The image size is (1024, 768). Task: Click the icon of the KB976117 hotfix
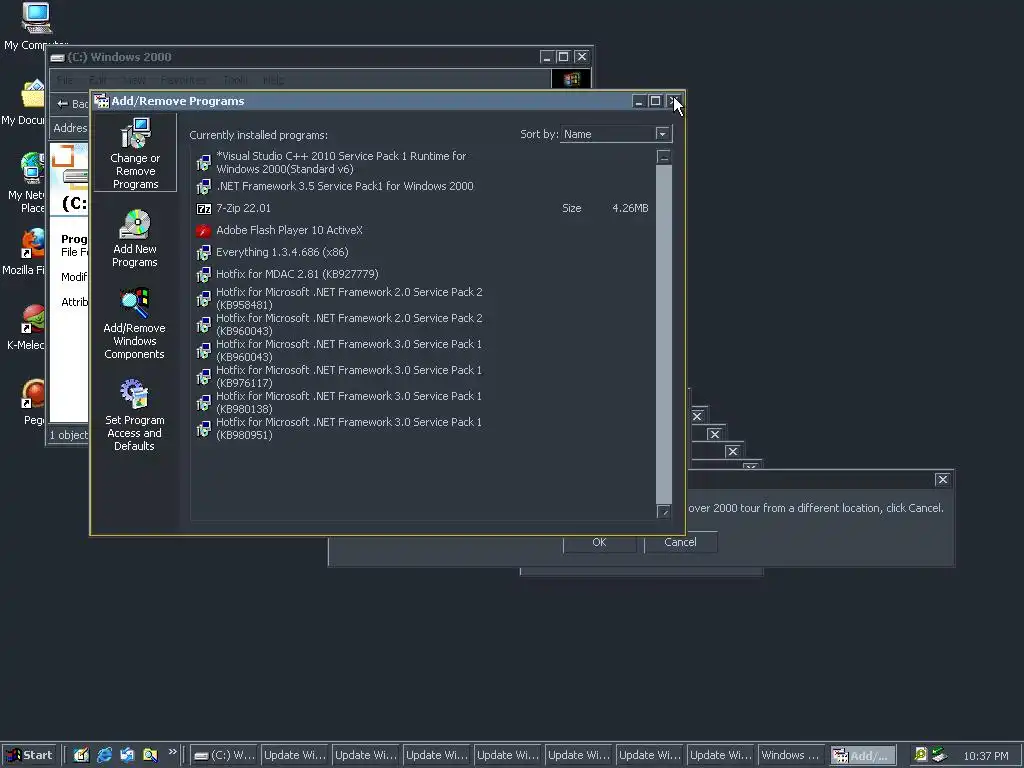(x=204, y=377)
